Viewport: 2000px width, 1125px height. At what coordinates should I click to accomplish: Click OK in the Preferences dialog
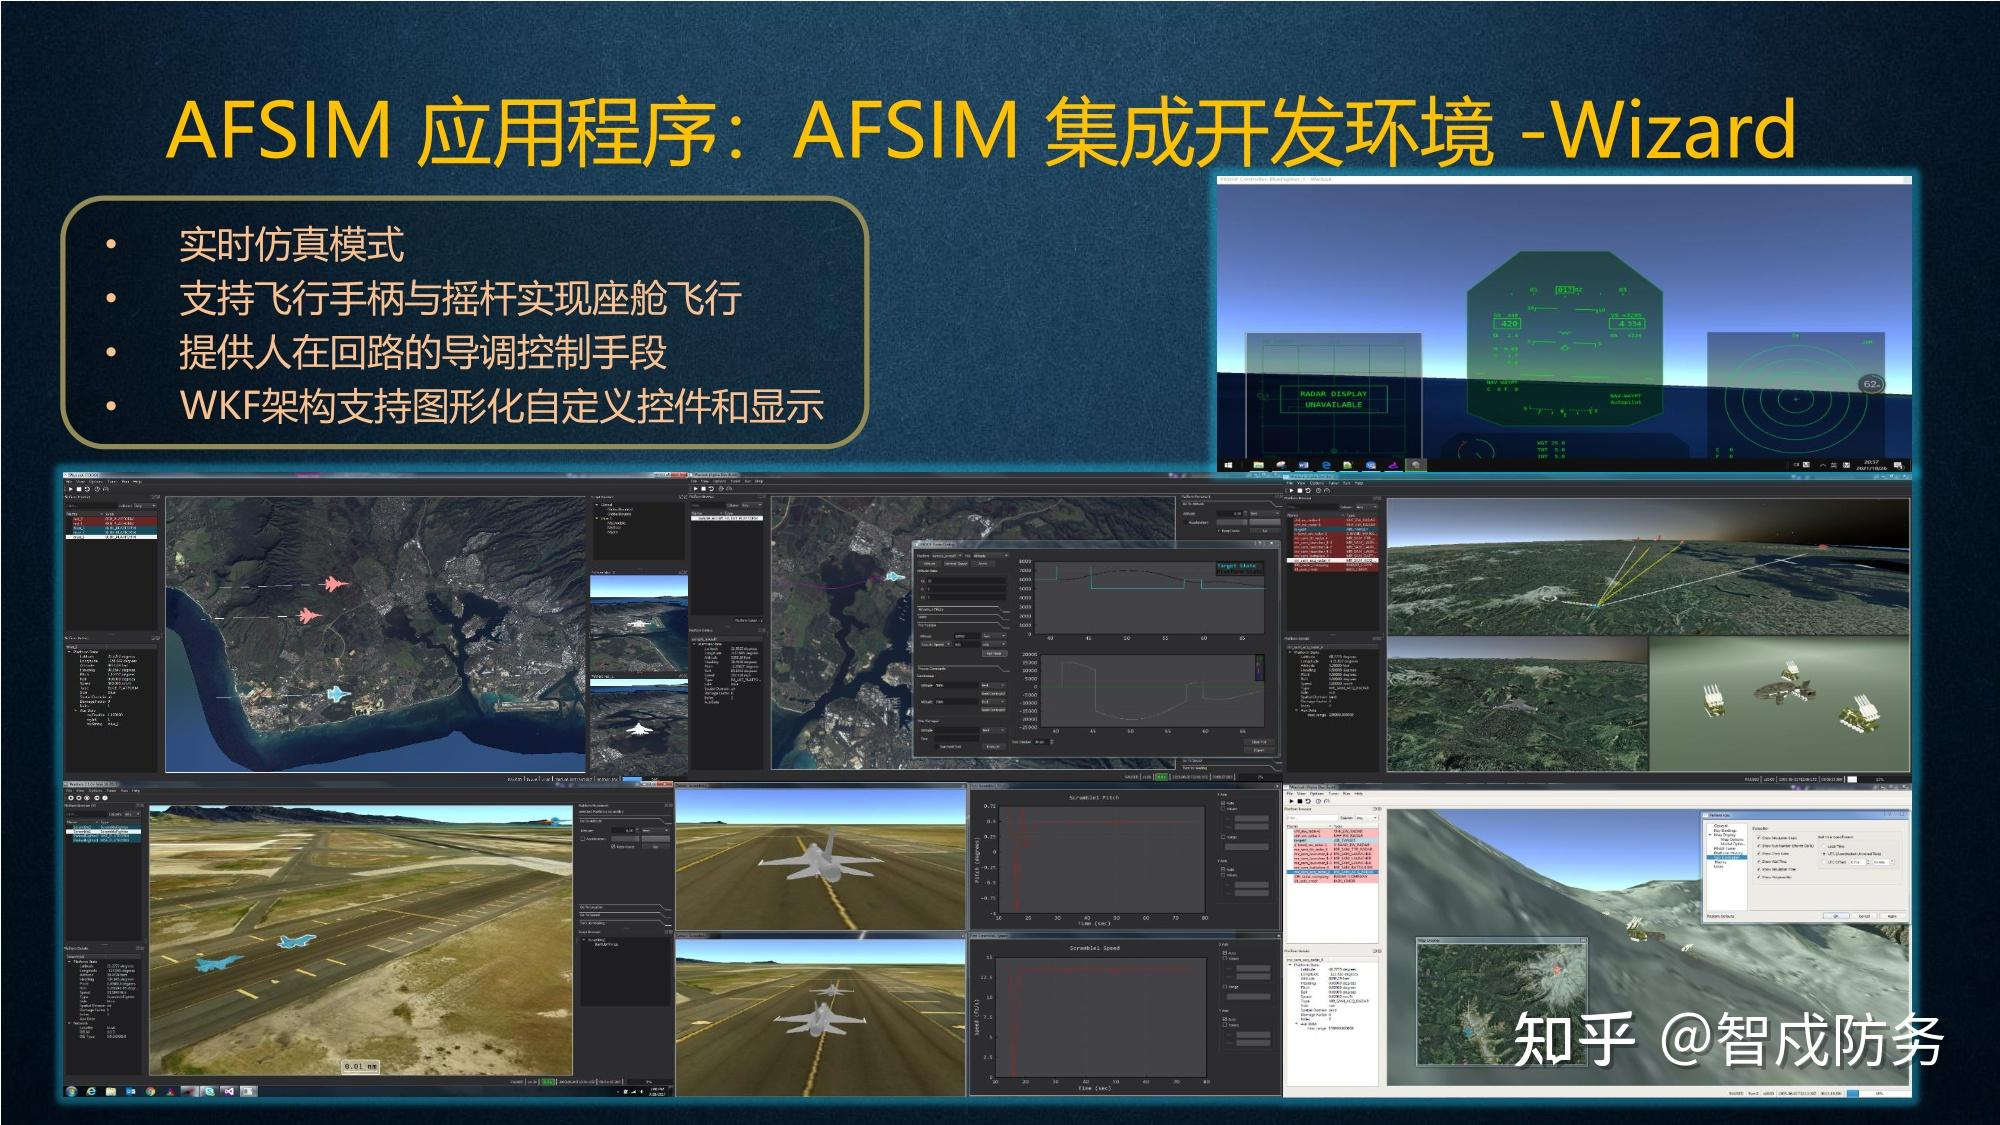pyautogui.click(x=1836, y=916)
